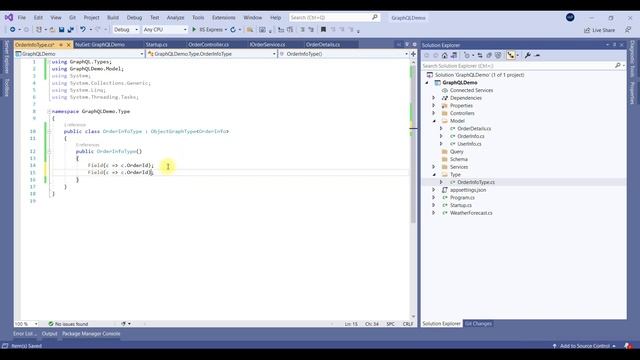Click the Save button in the toolbar
640x360 pixels.
[62, 30]
